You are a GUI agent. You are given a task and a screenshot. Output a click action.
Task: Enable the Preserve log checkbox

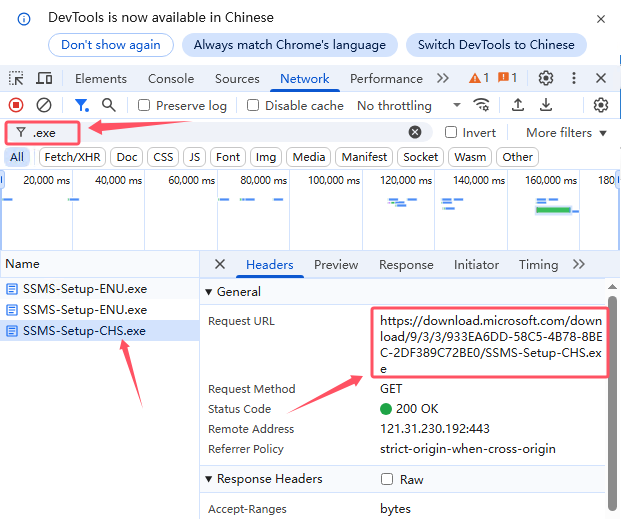(x=145, y=105)
